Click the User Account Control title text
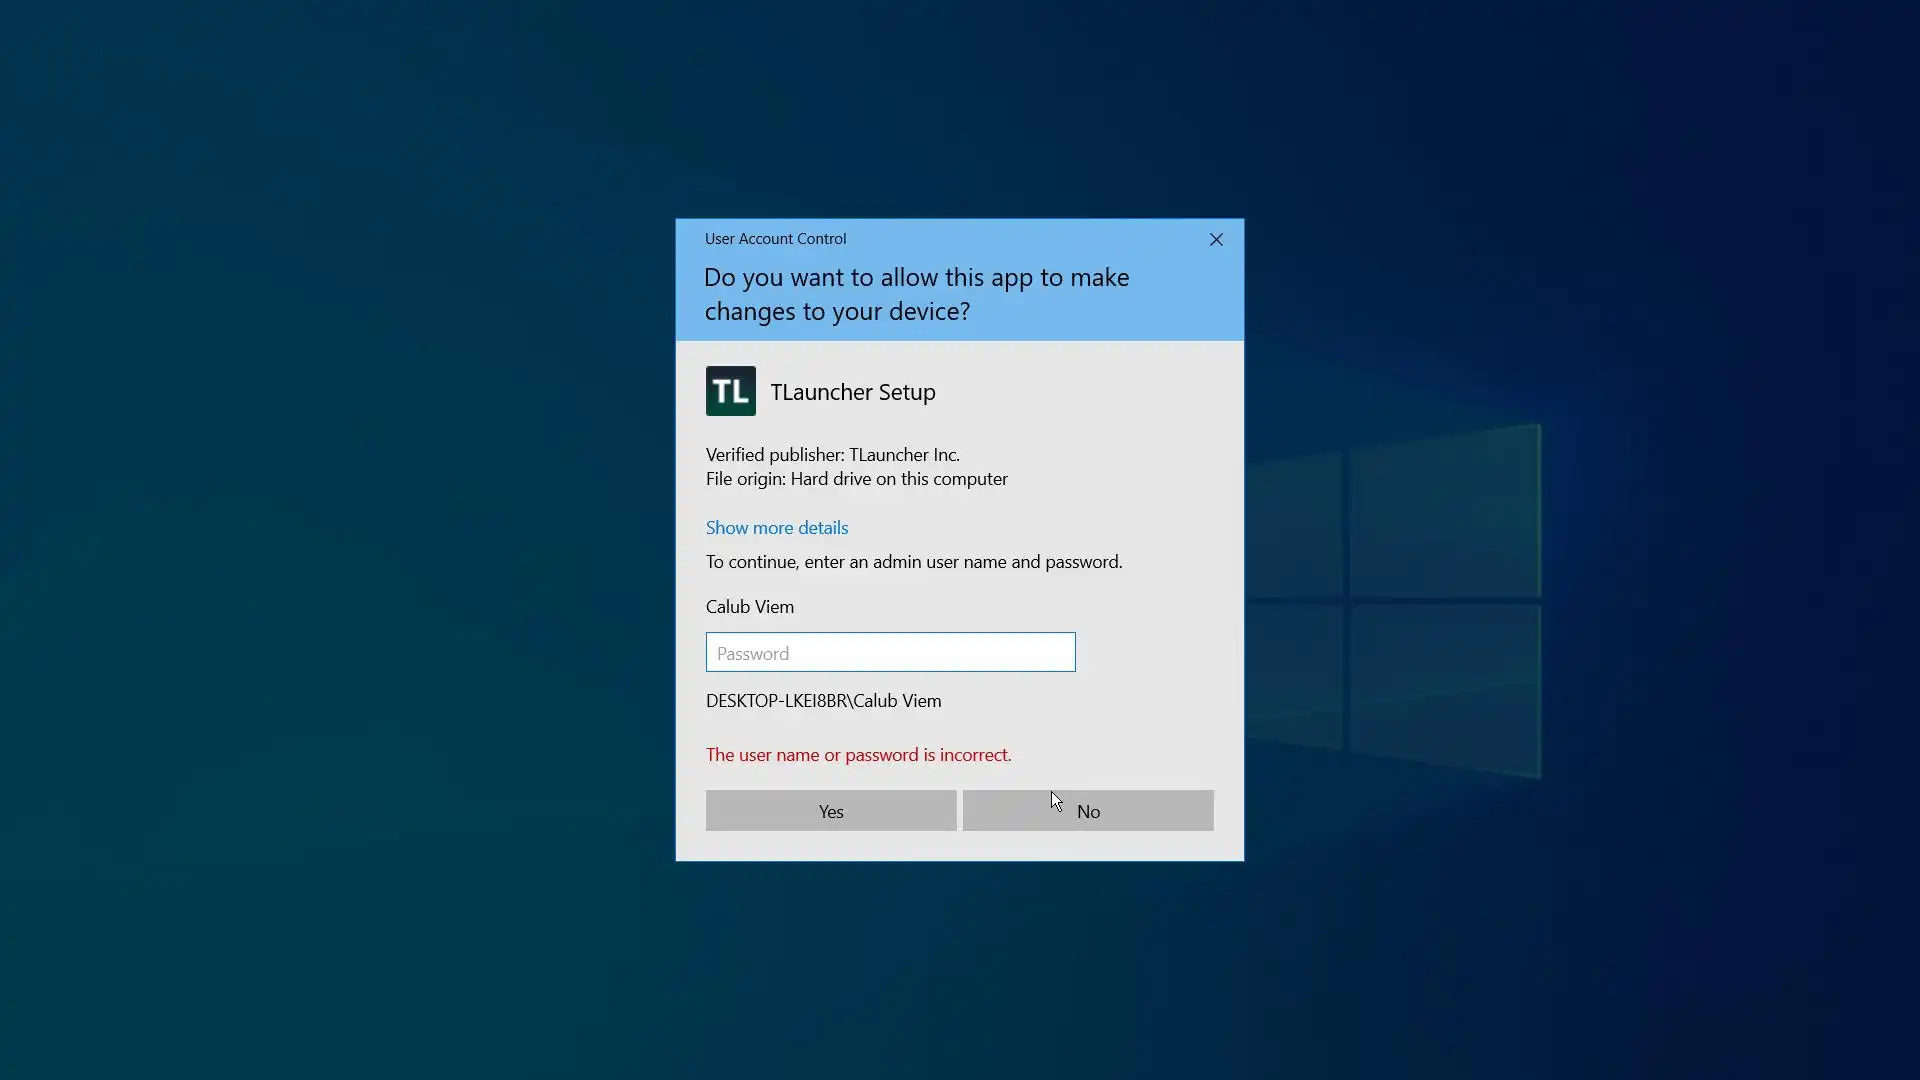This screenshot has width=1920, height=1080. coord(775,238)
